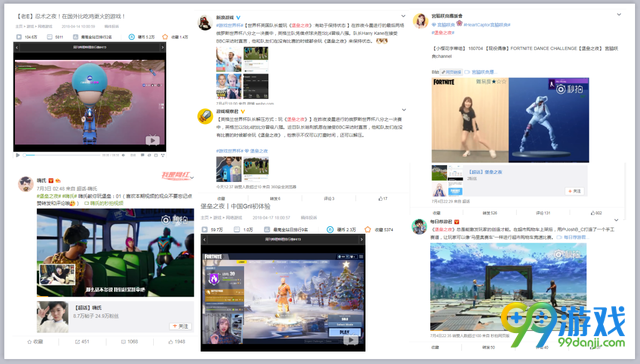This screenshot has height=364, width=640.
Task: Click the fullscreen icon under pink island video
Action: click(162, 155)
